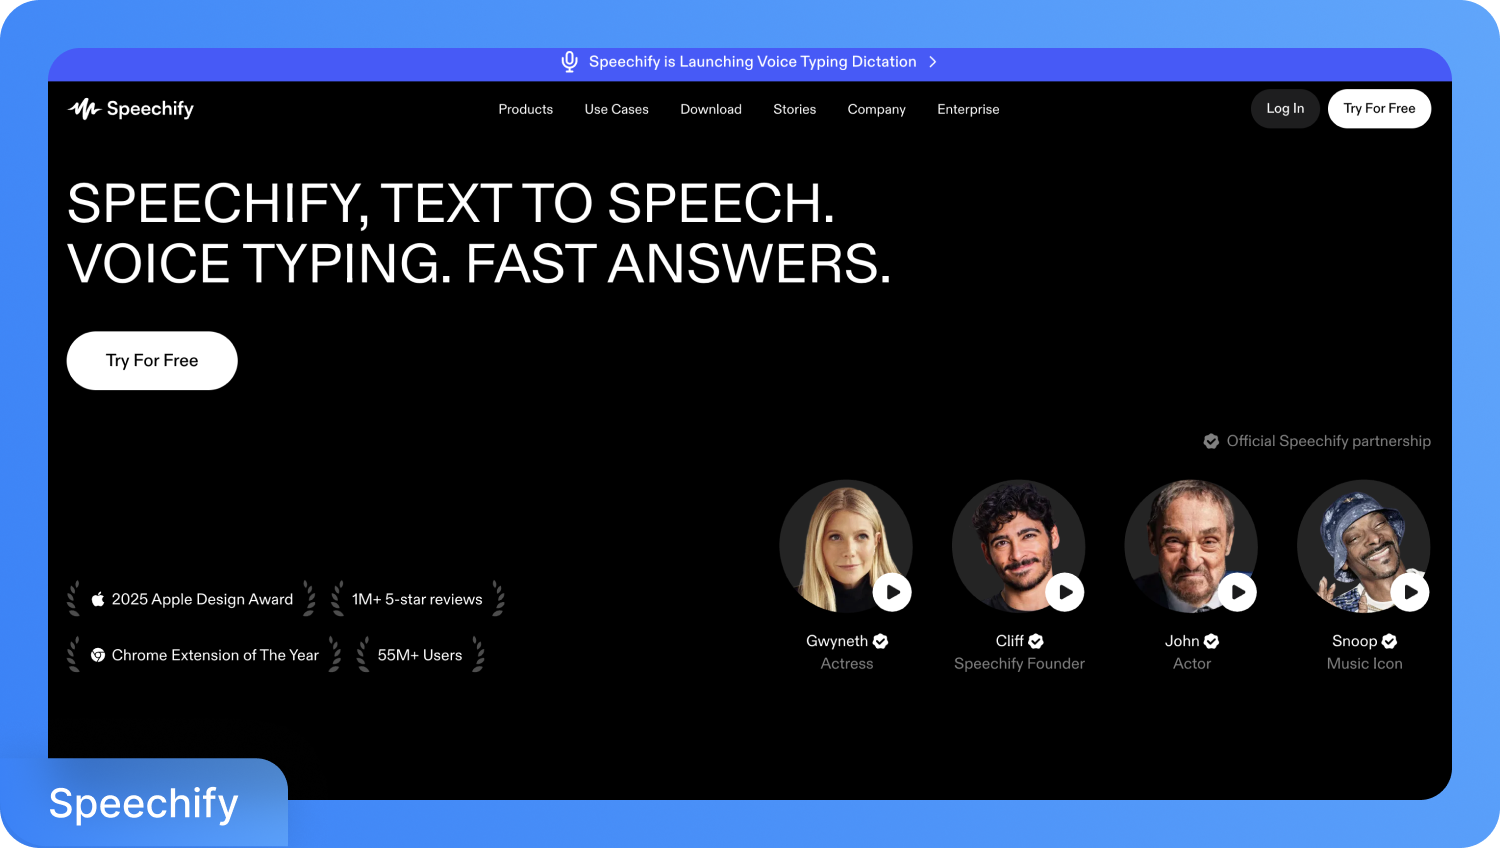Play the video of Speechify Founder Cliff
Image resolution: width=1500 pixels, height=848 pixels.
[1064, 592]
